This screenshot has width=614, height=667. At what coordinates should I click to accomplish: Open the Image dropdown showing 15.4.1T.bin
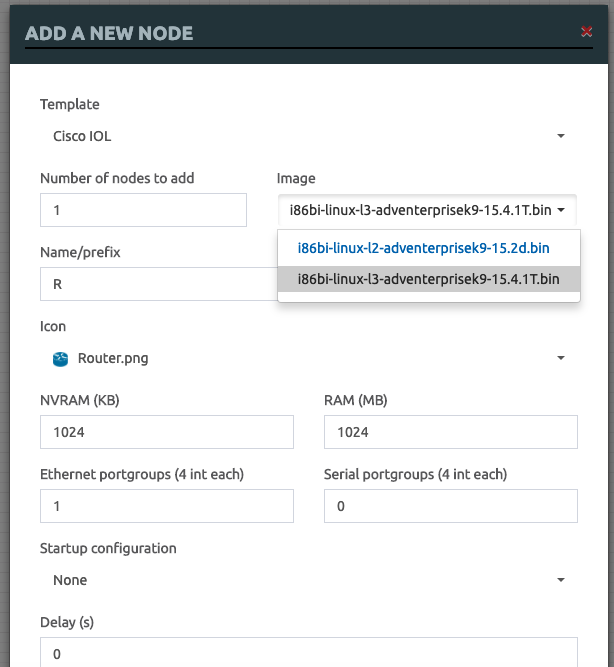coord(427,210)
